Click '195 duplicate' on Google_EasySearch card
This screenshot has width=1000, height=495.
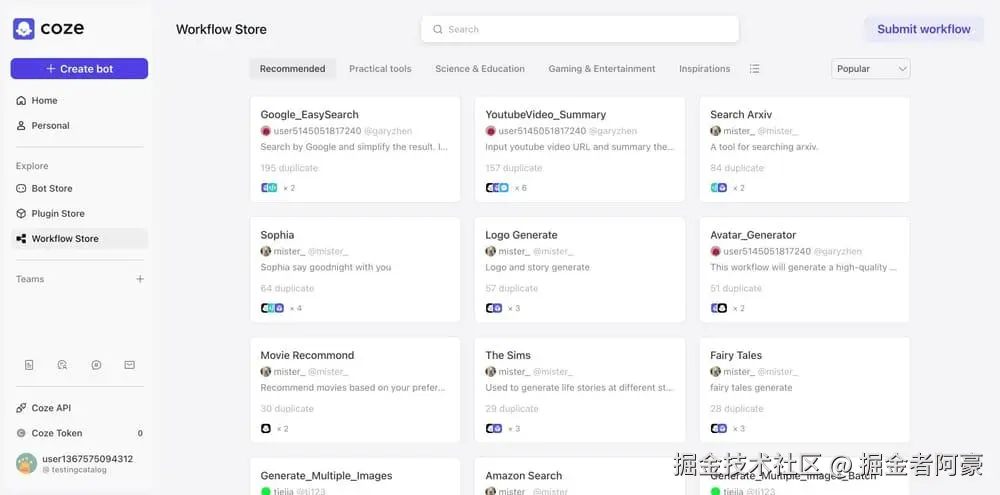click(289, 168)
